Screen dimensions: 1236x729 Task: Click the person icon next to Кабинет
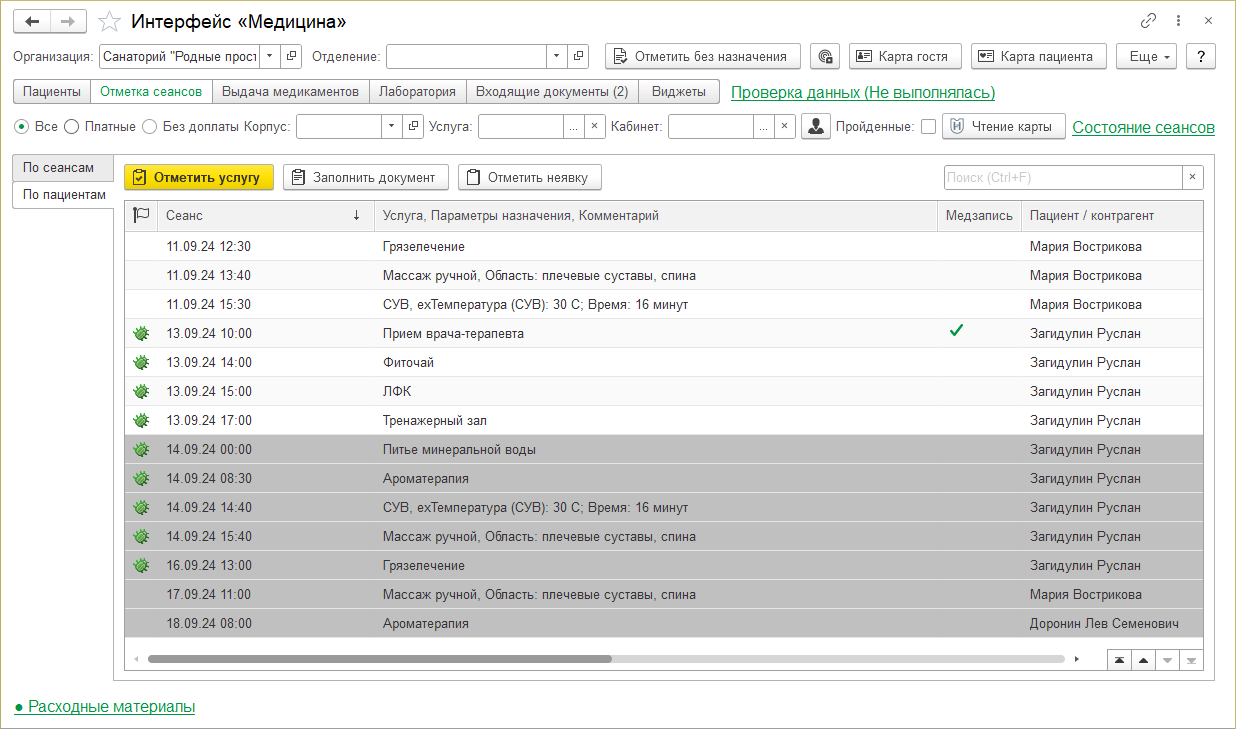[816, 127]
